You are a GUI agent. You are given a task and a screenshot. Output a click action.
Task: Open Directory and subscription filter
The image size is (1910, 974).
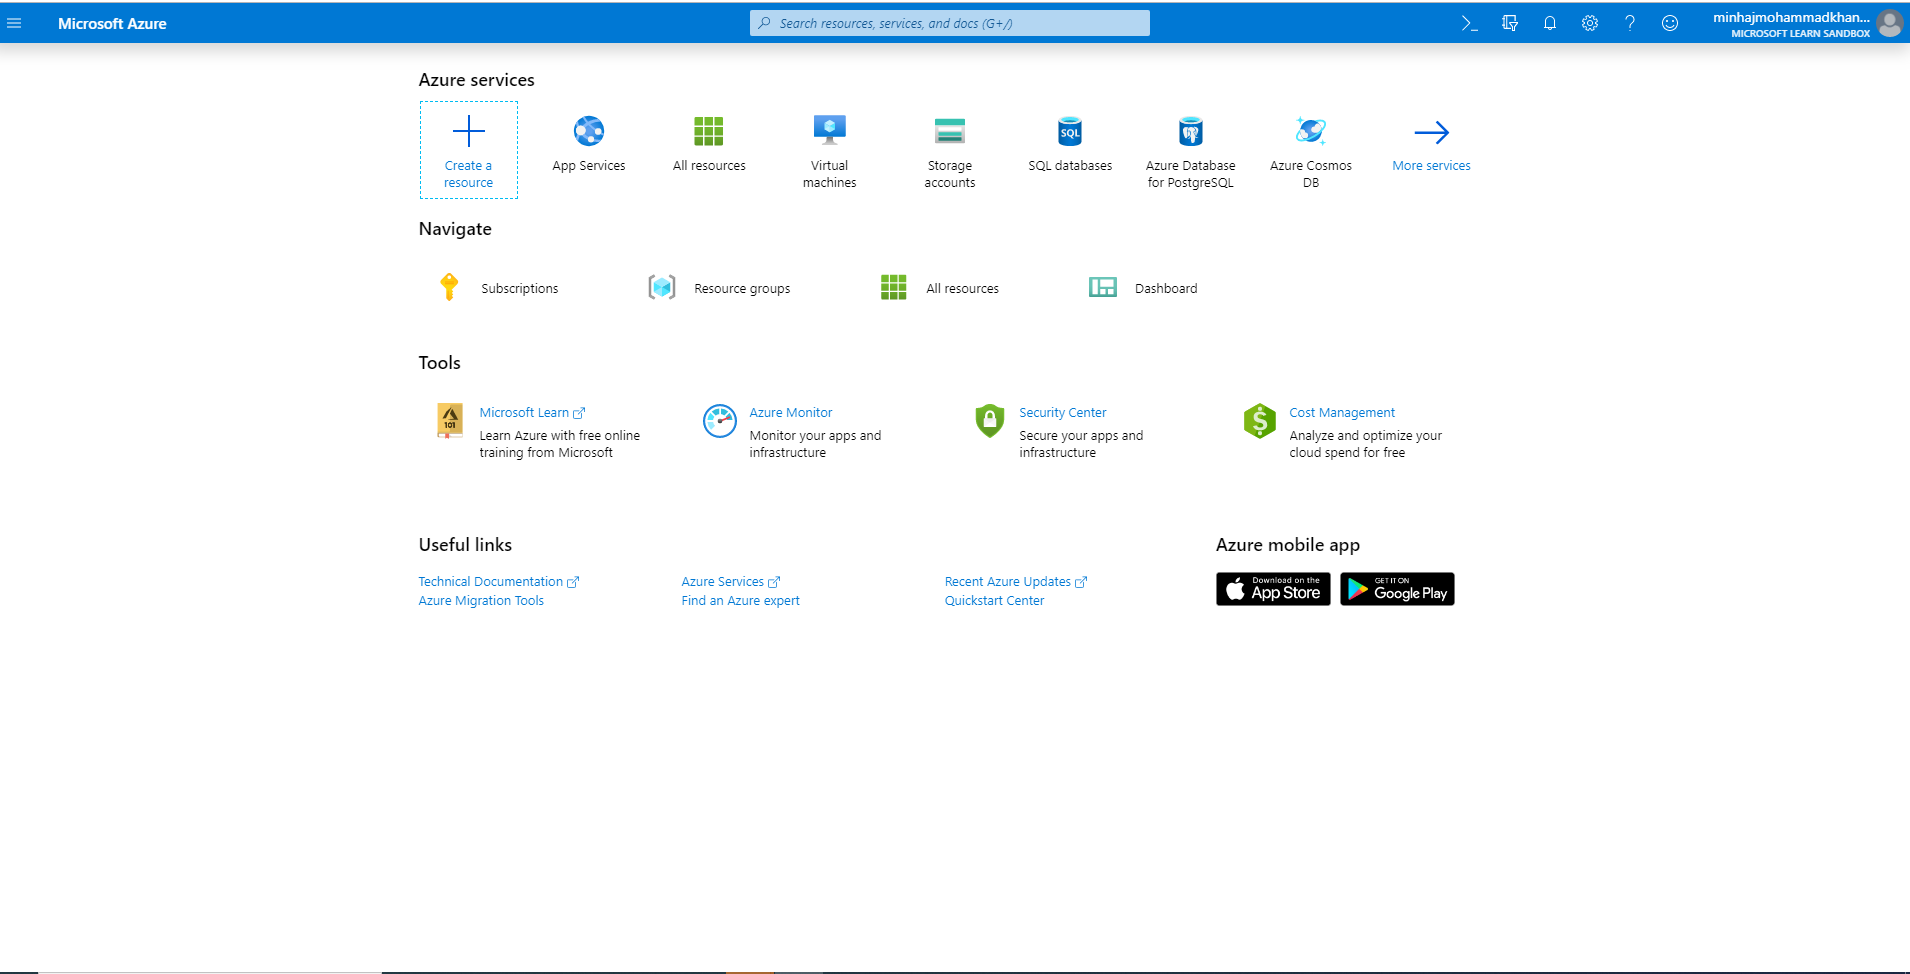coord(1510,23)
